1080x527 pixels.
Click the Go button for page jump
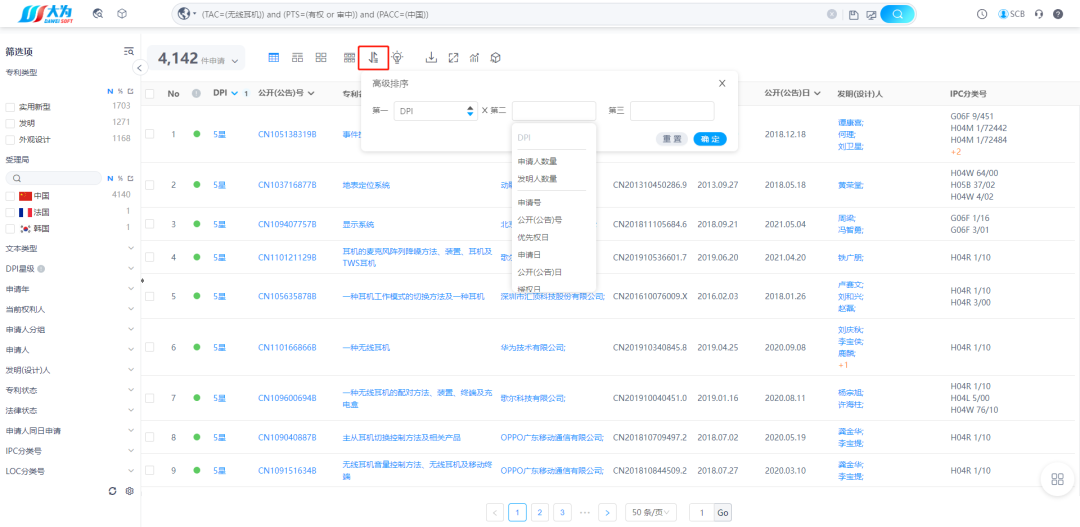coord(723,513)
